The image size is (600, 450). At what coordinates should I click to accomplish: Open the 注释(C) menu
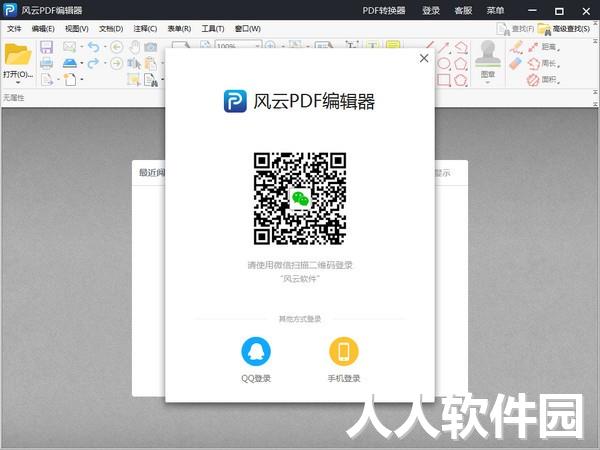pos(145,29)
